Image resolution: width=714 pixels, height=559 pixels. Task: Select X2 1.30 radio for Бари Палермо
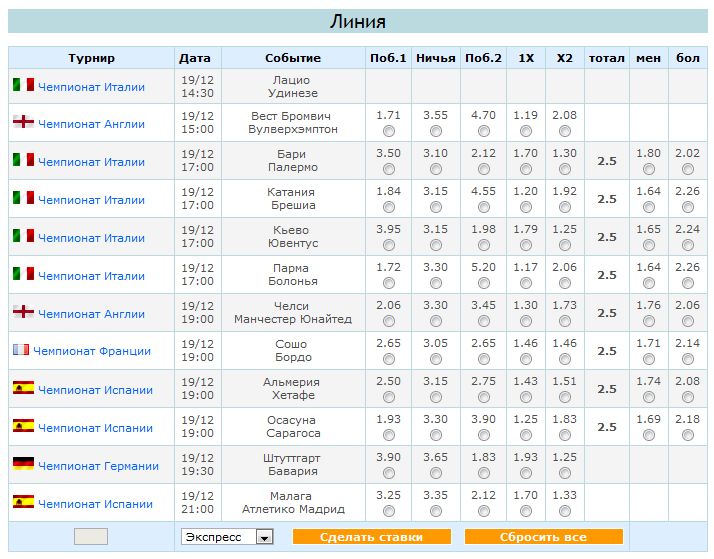coord(565,169)
